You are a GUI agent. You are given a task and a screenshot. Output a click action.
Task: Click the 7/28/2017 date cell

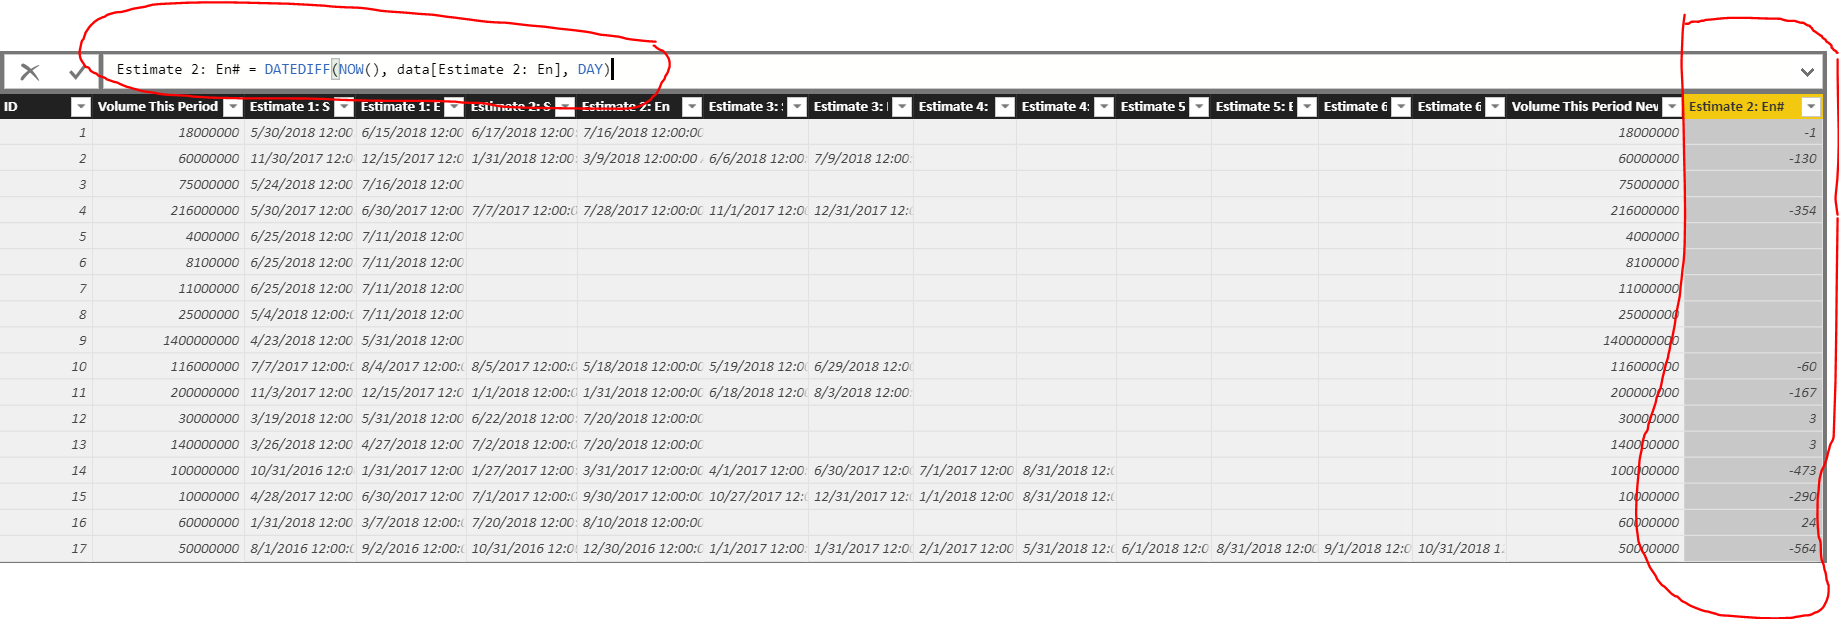tap(641, 211)
